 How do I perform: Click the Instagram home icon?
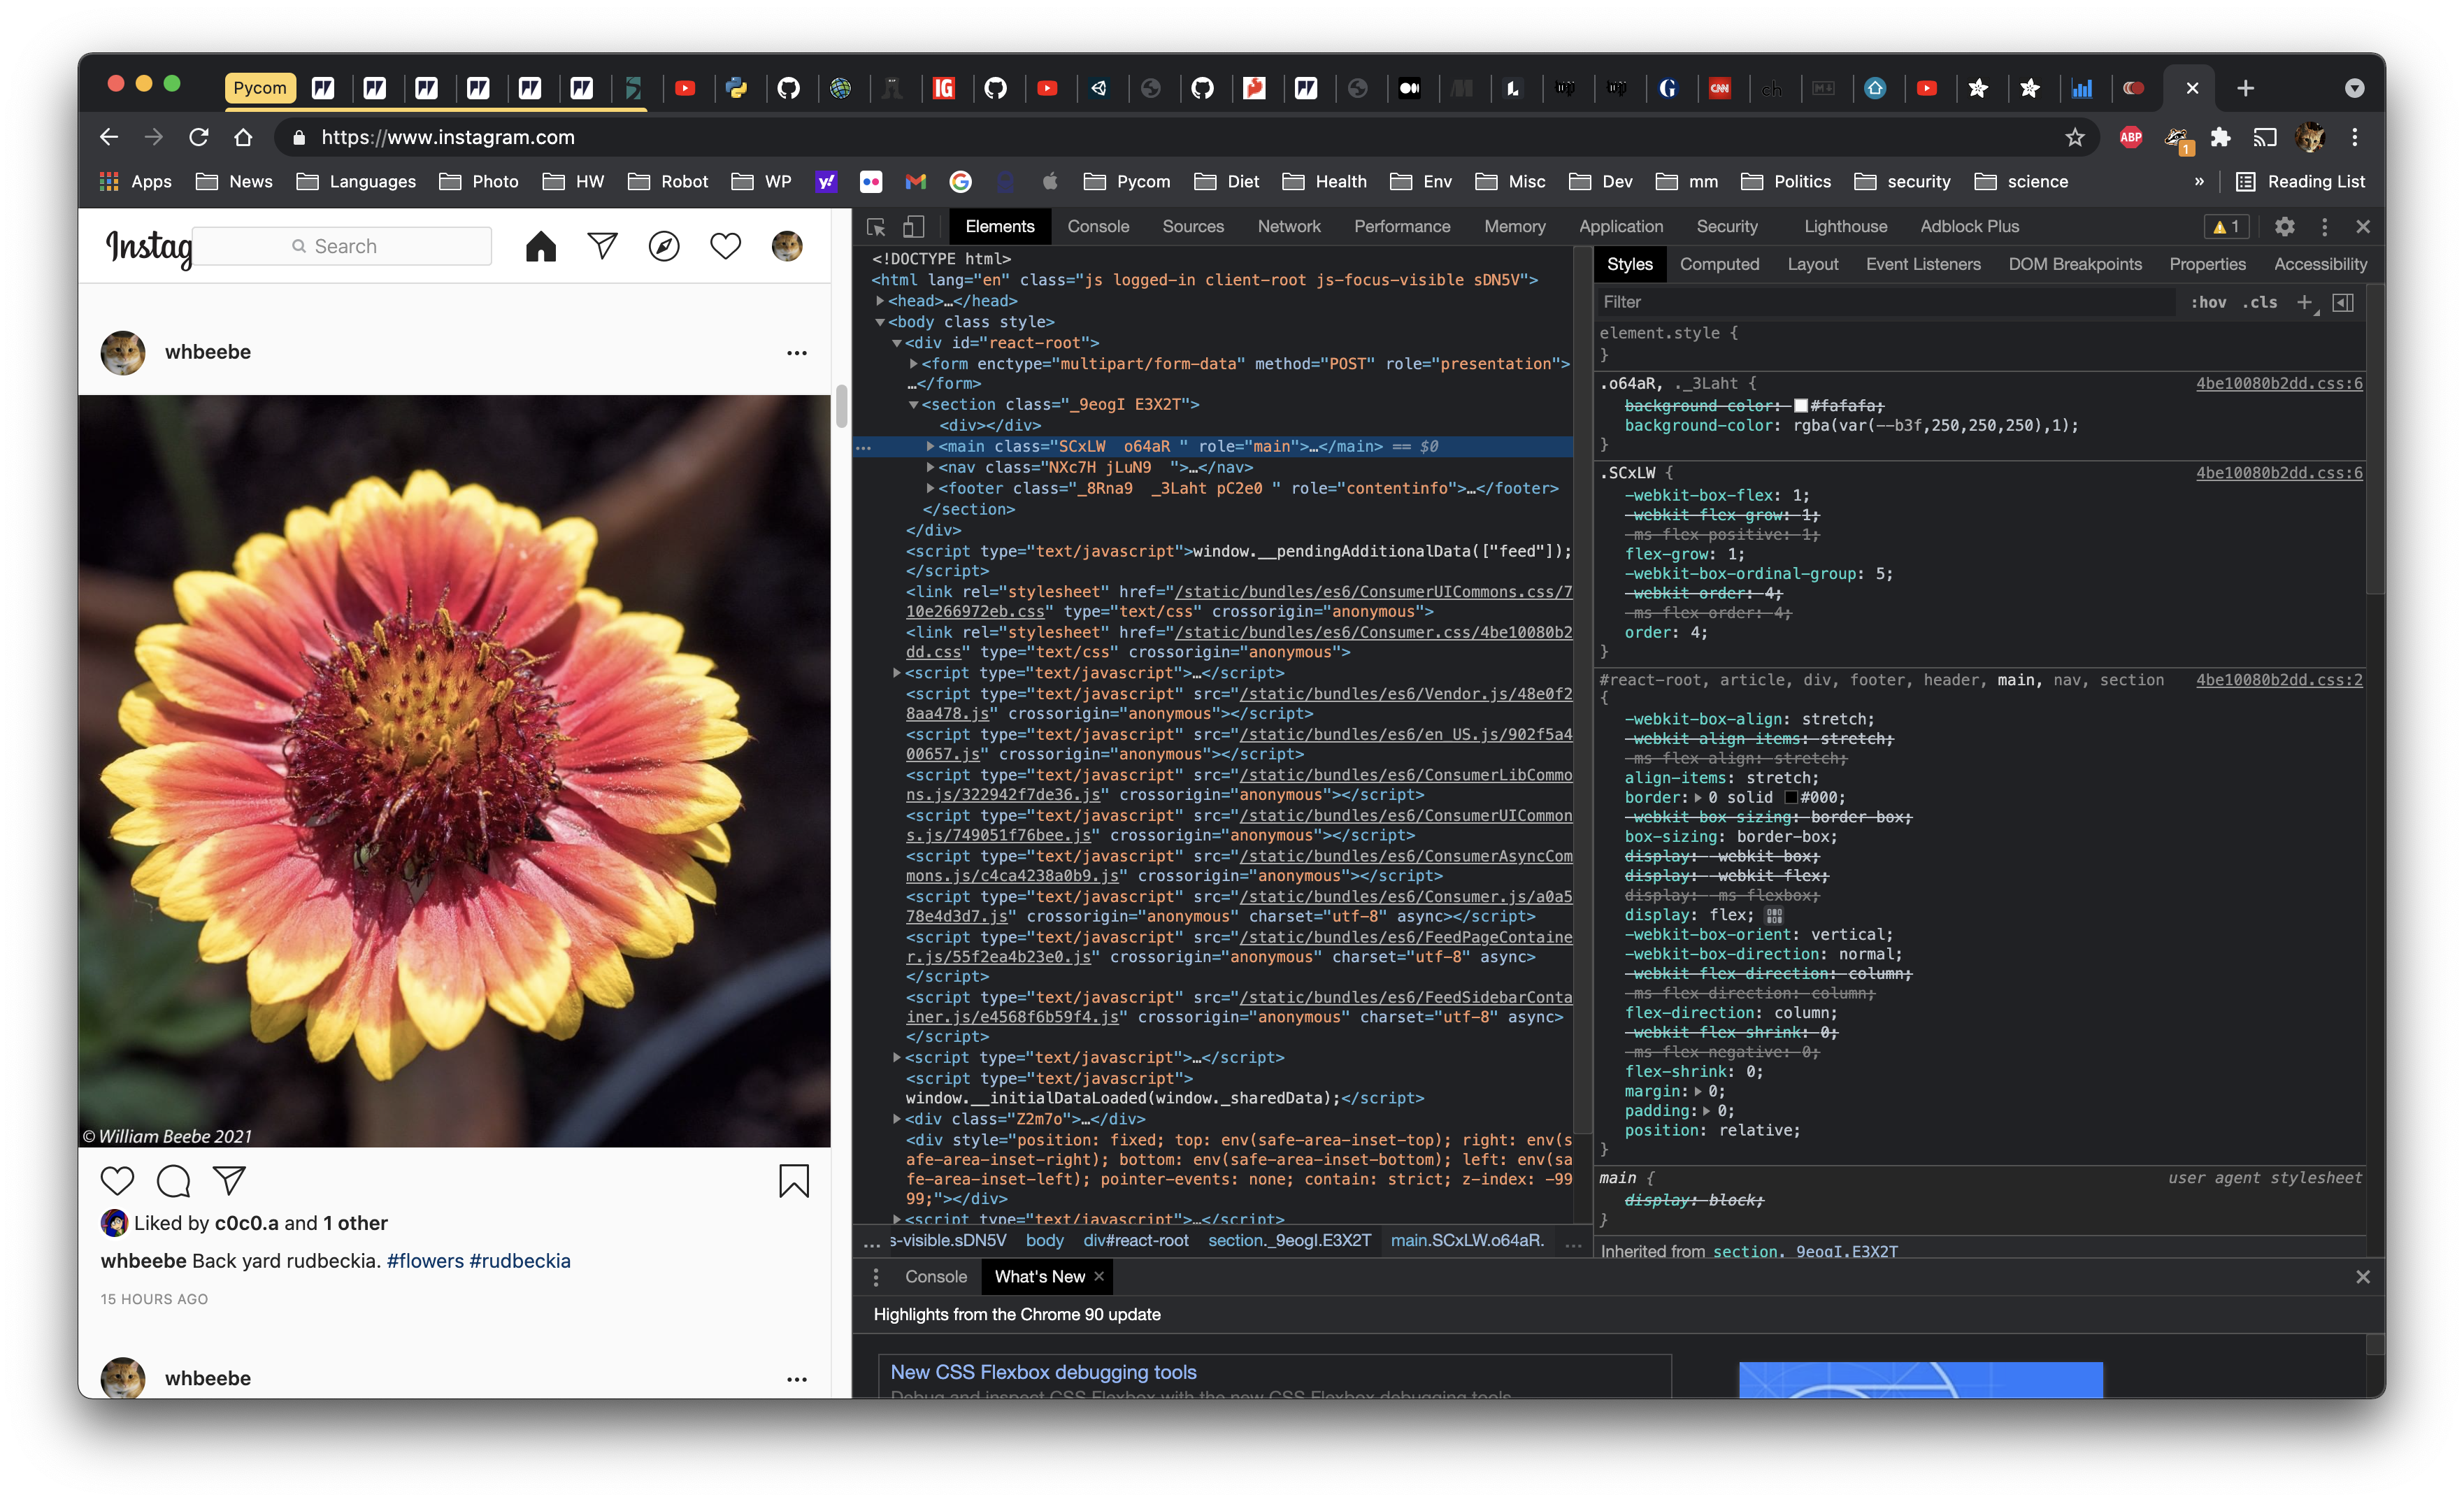(x=541, y=246)
